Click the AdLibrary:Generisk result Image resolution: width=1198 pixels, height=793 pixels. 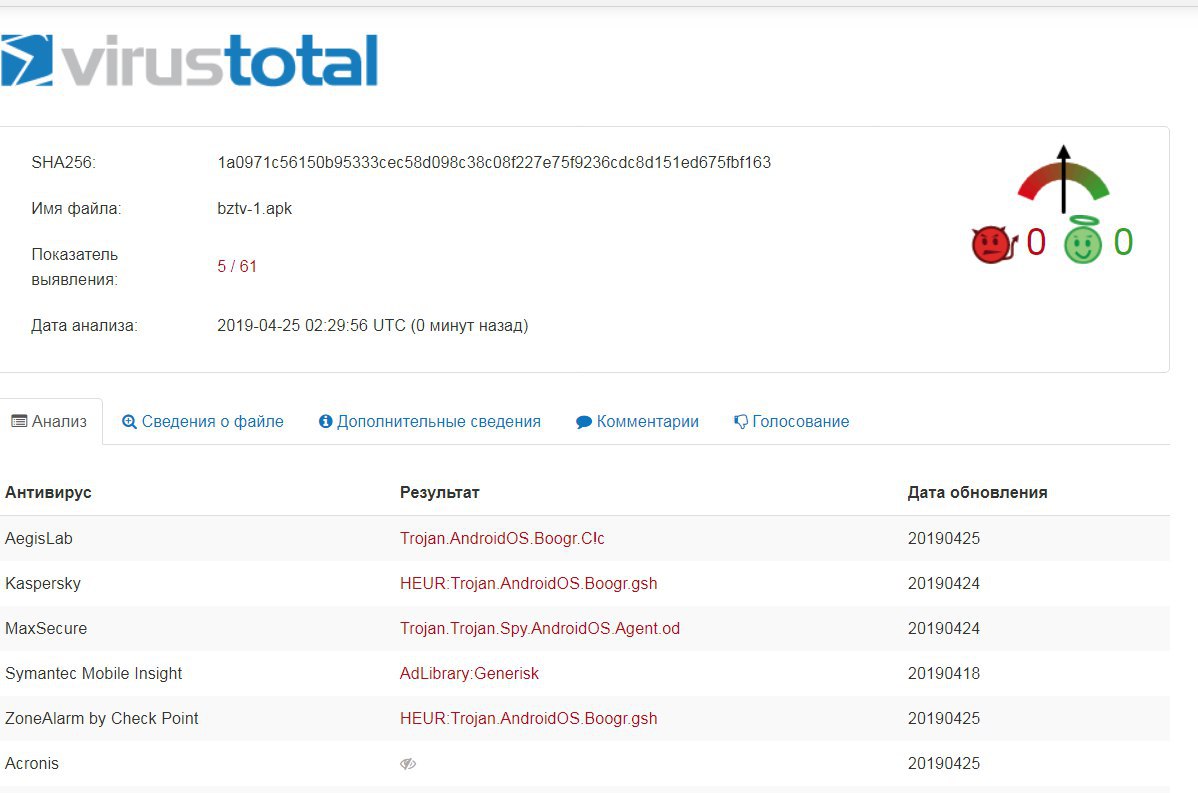point(469,673)
